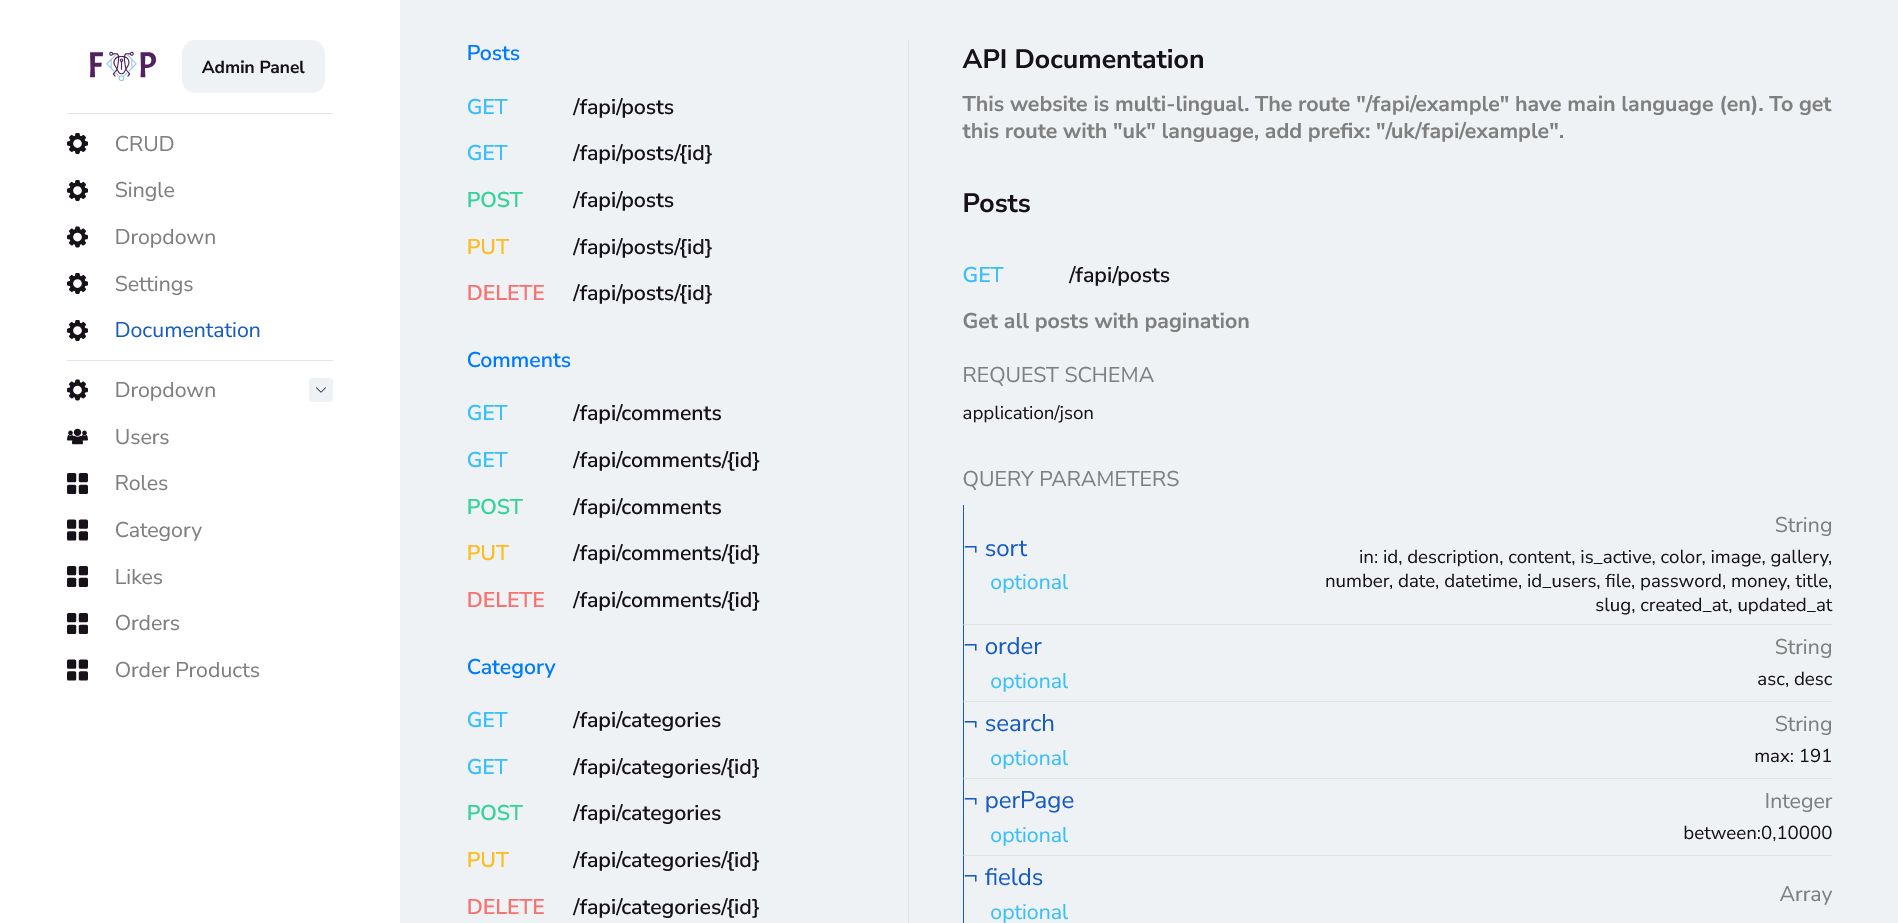Click the 'max: 191' value

coord(1793,756)
